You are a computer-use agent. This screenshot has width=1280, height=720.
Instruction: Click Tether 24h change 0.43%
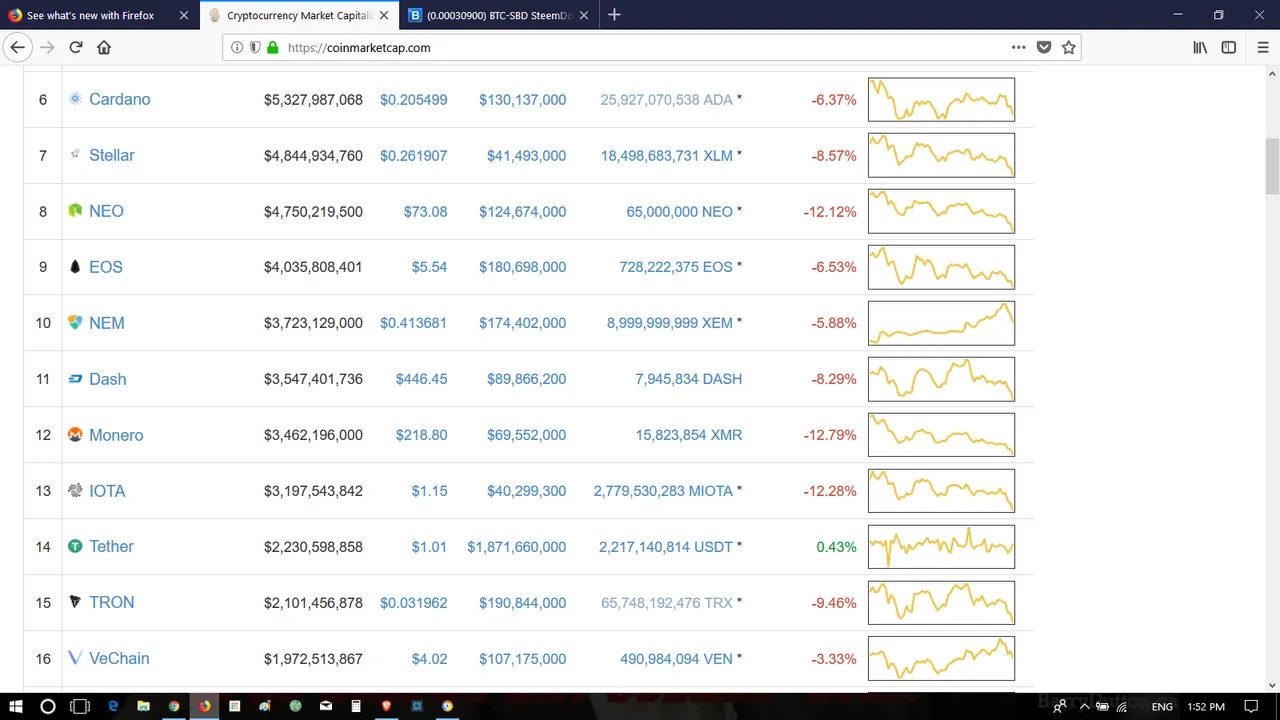836,547
